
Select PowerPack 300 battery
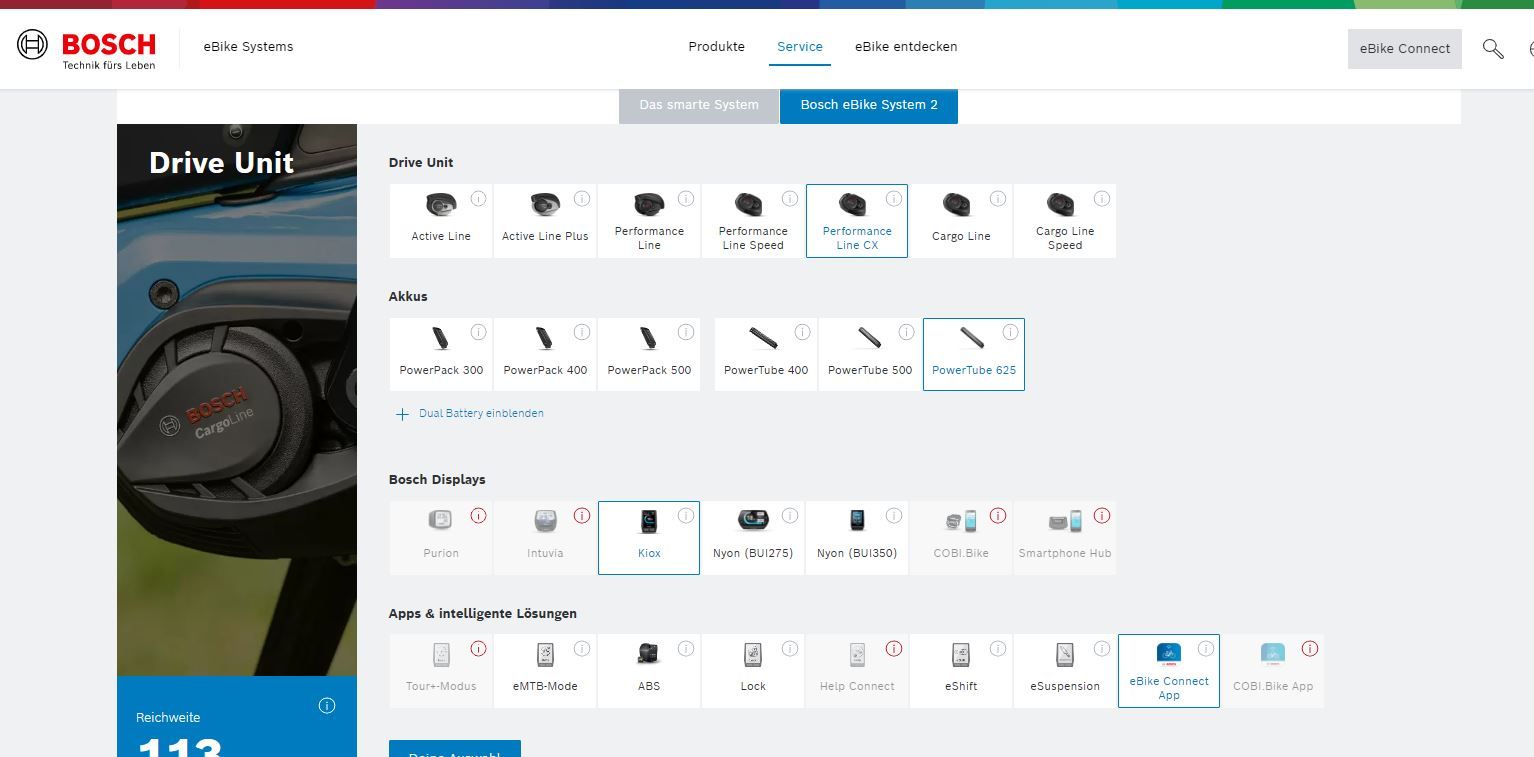pos(441,354)
